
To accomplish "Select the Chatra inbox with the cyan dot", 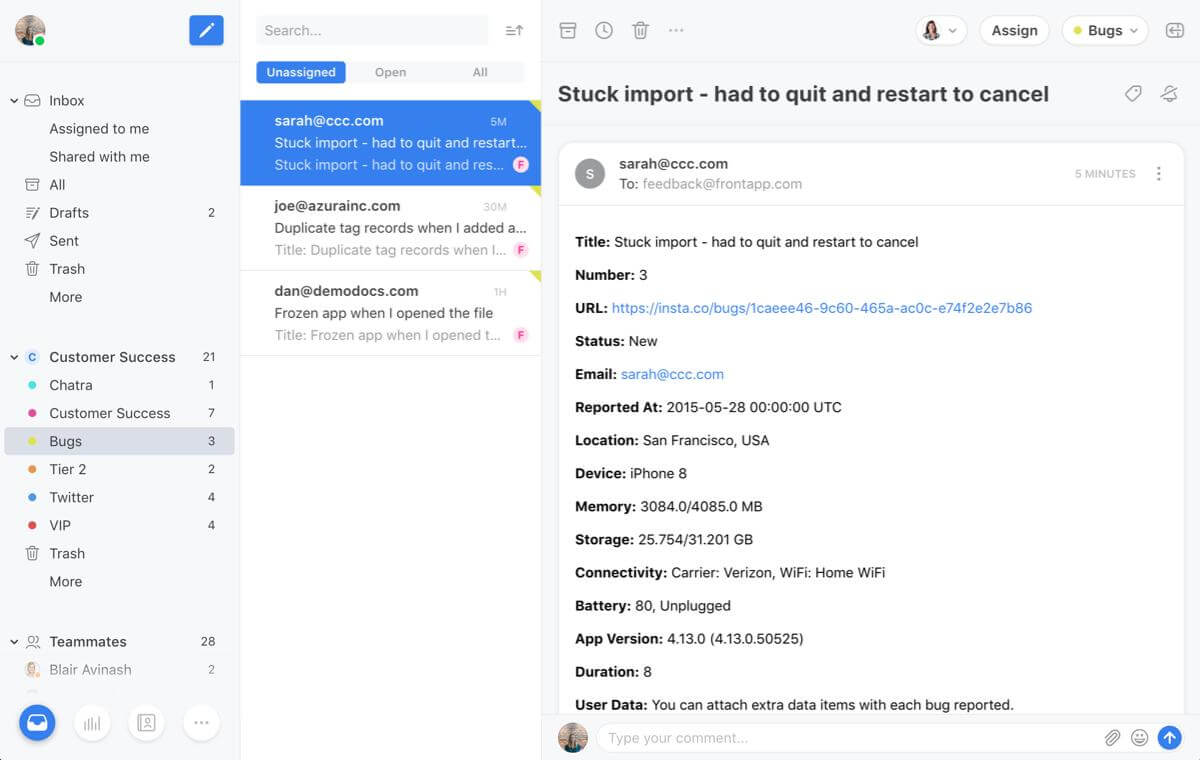I will point(120,385).
